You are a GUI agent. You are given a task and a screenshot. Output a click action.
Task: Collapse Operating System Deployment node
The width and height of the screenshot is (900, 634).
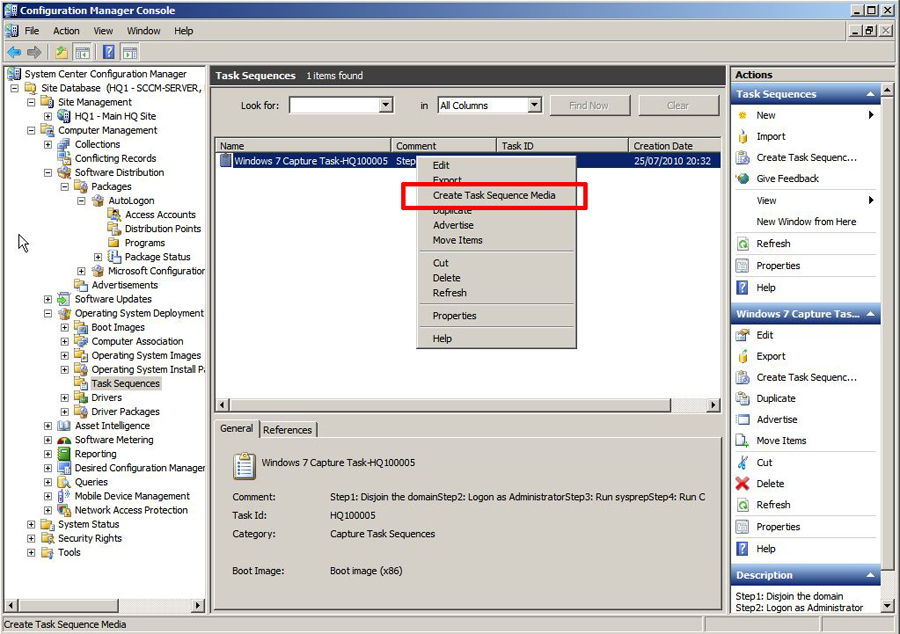48,313
